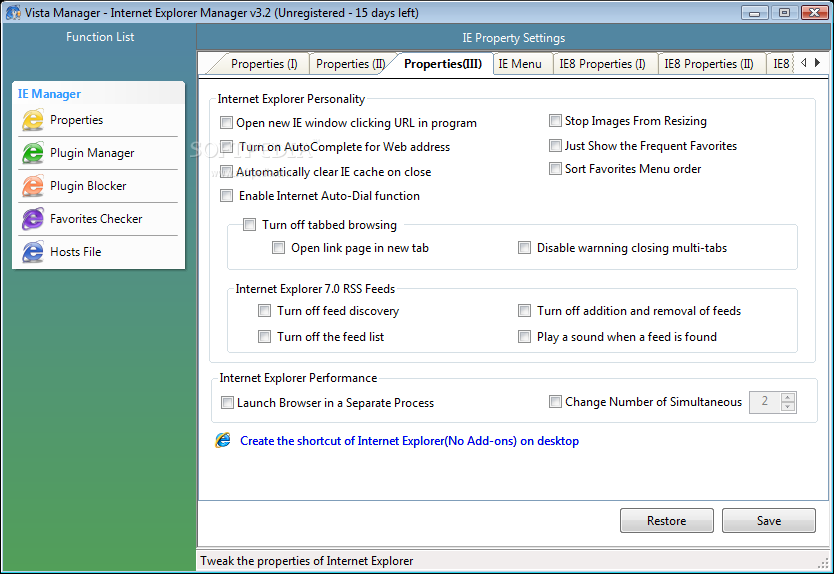Viewport: 834px width, 574px height.
Task: Enable Change Number of Simultaneous checkbox
Action: tap(555, 402)
